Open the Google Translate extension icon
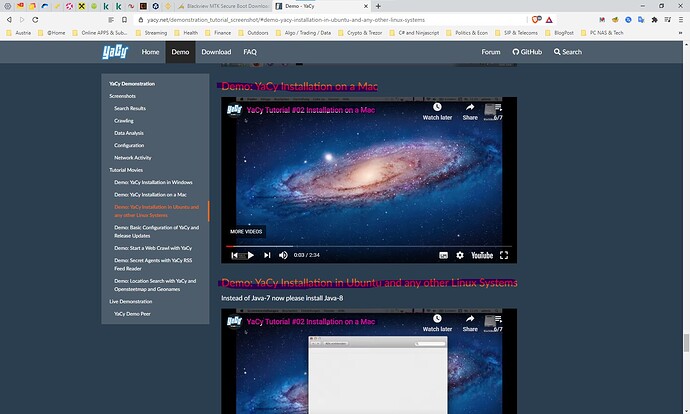This screenshot has height=414, width=690. click(641, 20)
